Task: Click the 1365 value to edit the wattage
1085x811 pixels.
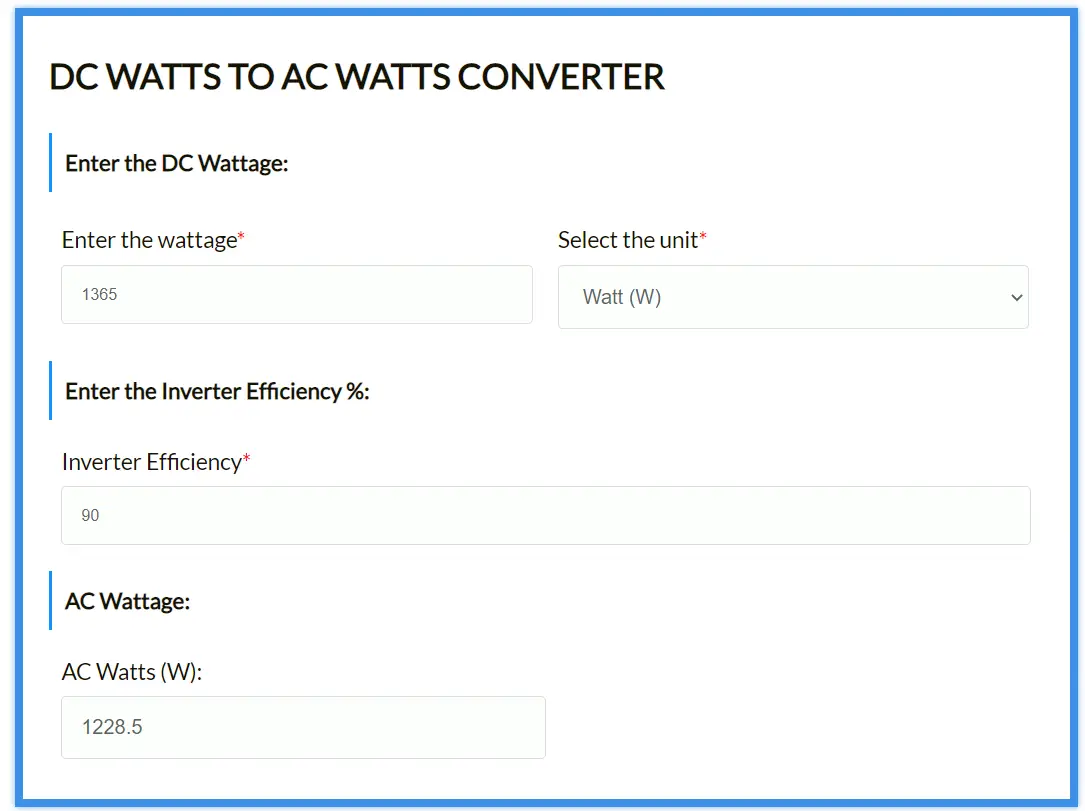Action: tap(99, 294)
